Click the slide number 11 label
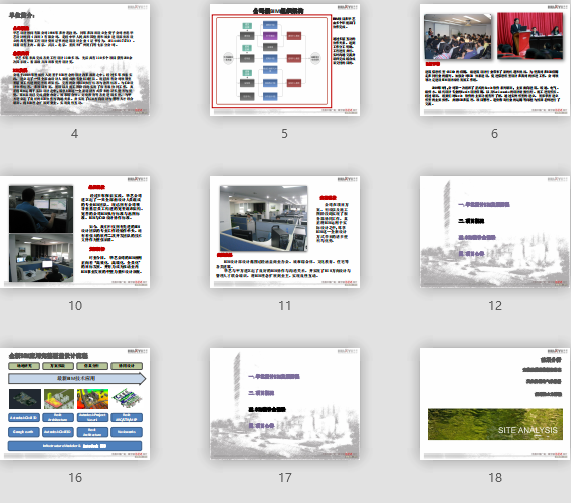Viewport: 571px width, 503px height. [x=285, y=306]
